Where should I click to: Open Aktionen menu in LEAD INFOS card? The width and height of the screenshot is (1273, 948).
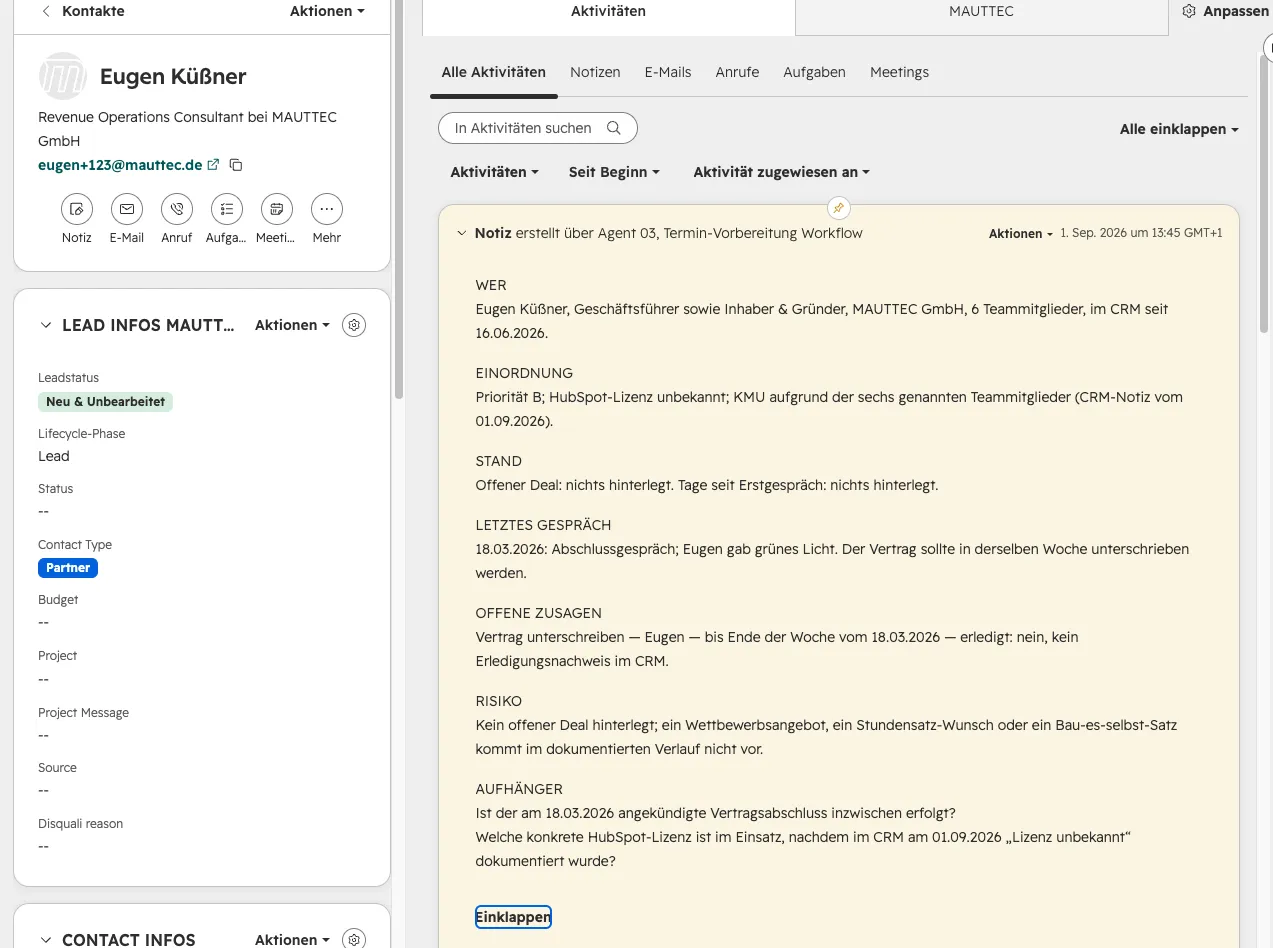coord(292,325)
